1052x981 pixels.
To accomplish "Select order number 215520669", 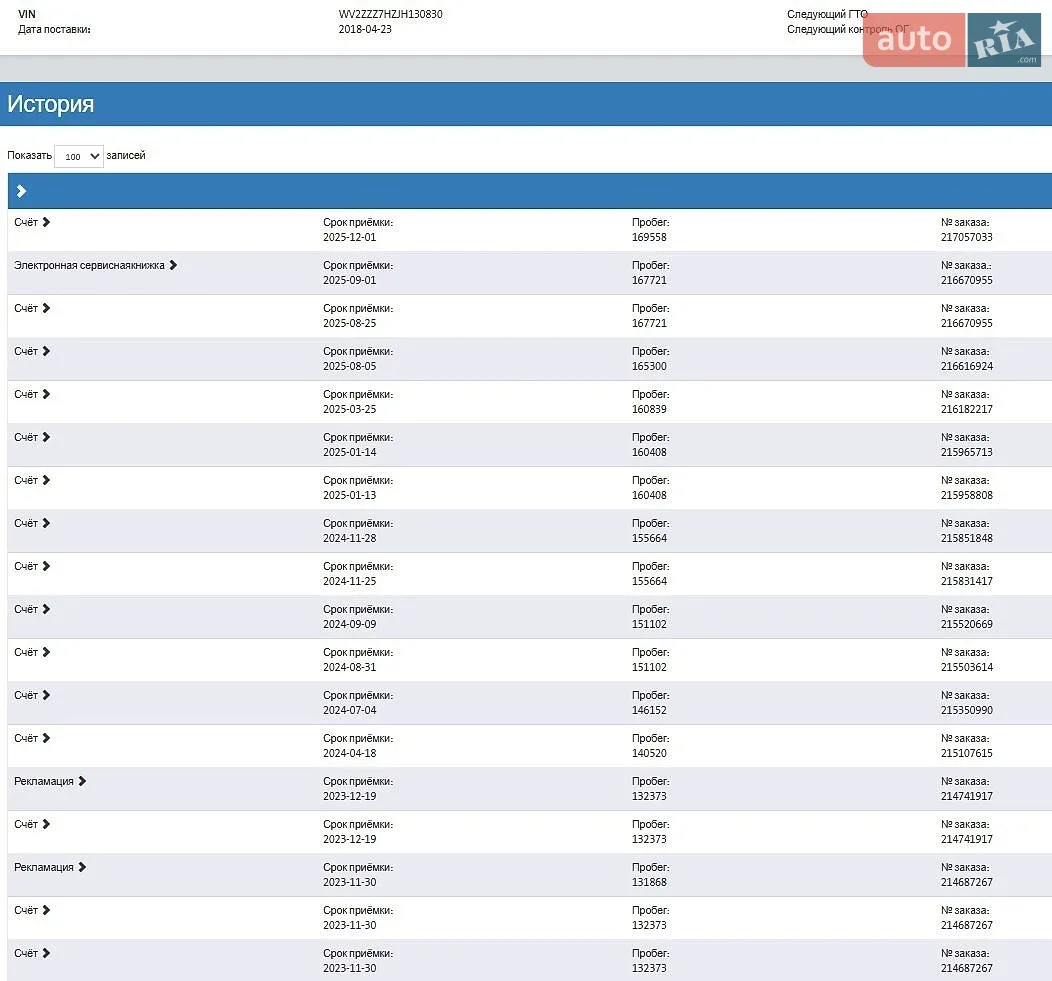I will coord(967,623).
